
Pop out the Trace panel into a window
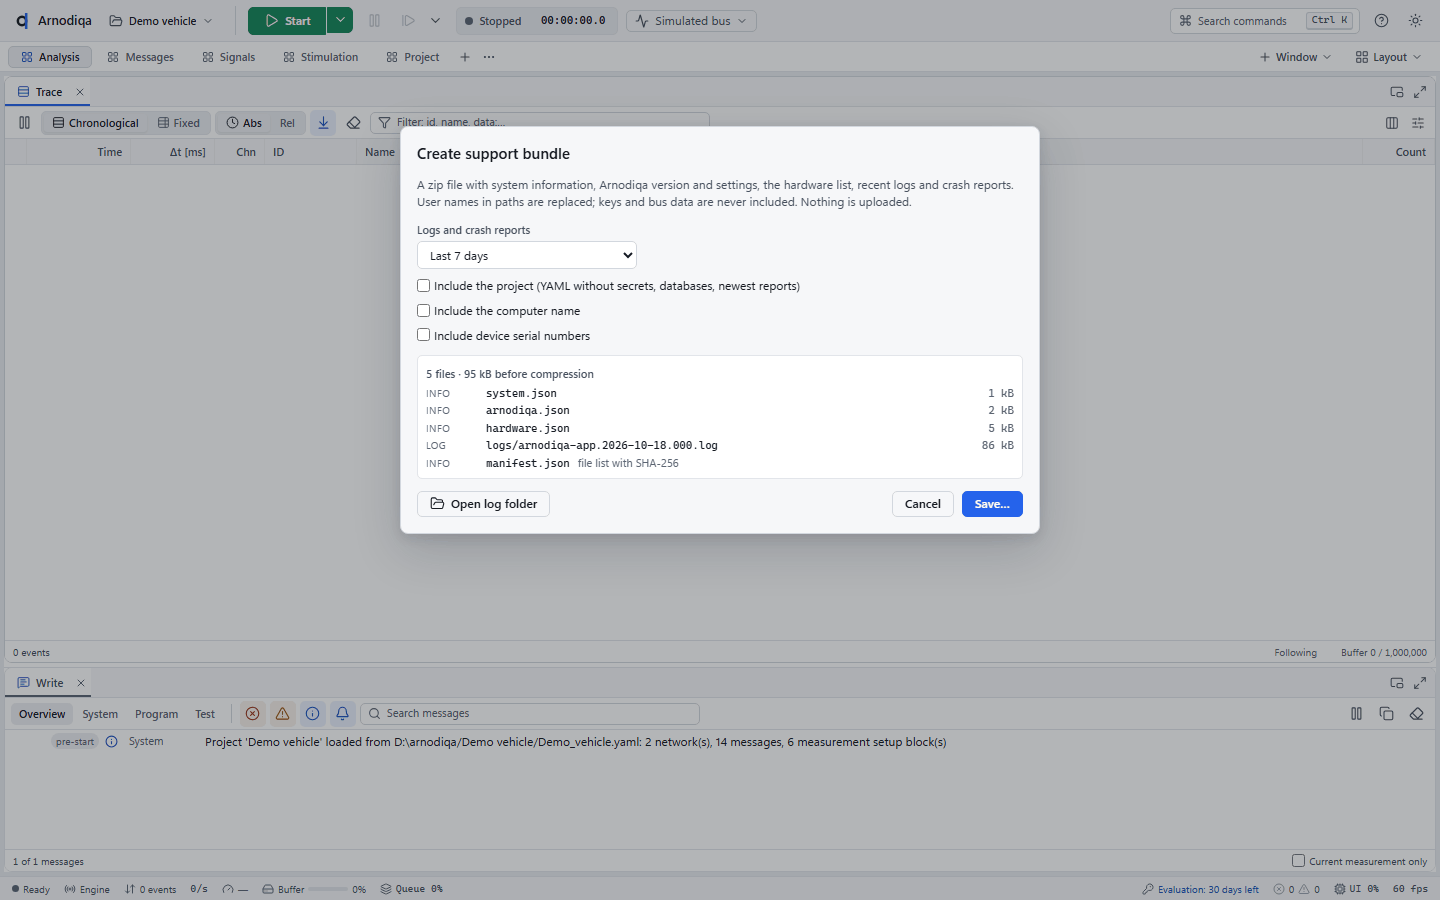click(x=1397, y=92)
